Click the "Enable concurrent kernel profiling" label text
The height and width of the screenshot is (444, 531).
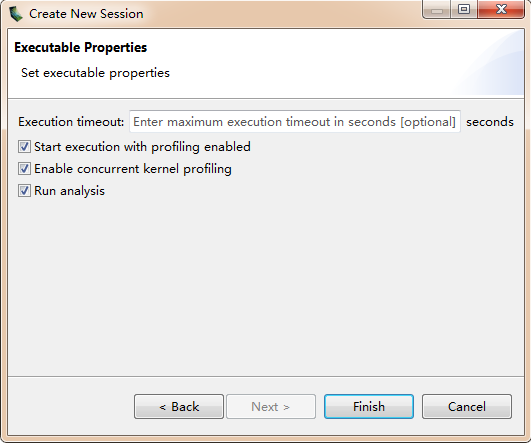[133, 169]
